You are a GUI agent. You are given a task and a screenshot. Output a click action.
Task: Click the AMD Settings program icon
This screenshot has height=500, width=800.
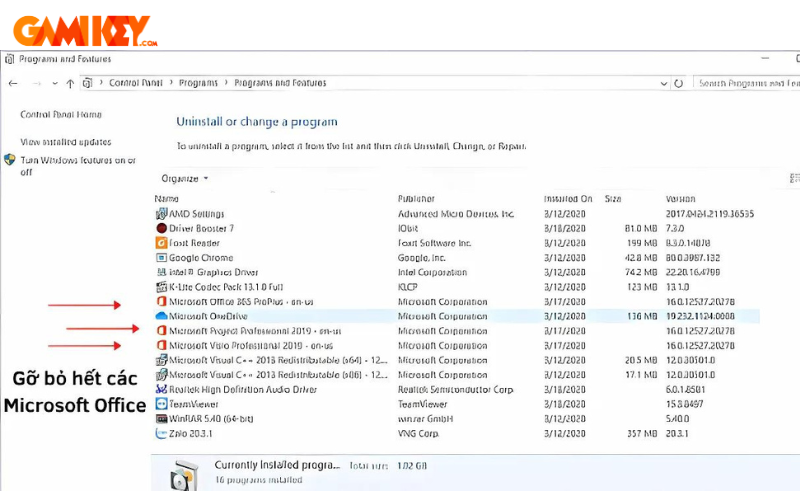coord(161,214)
